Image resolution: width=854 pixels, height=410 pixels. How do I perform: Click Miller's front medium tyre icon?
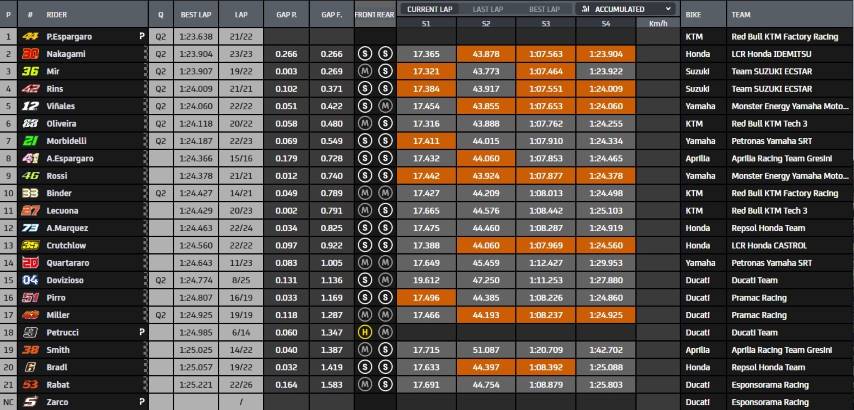tap(364, 315)
